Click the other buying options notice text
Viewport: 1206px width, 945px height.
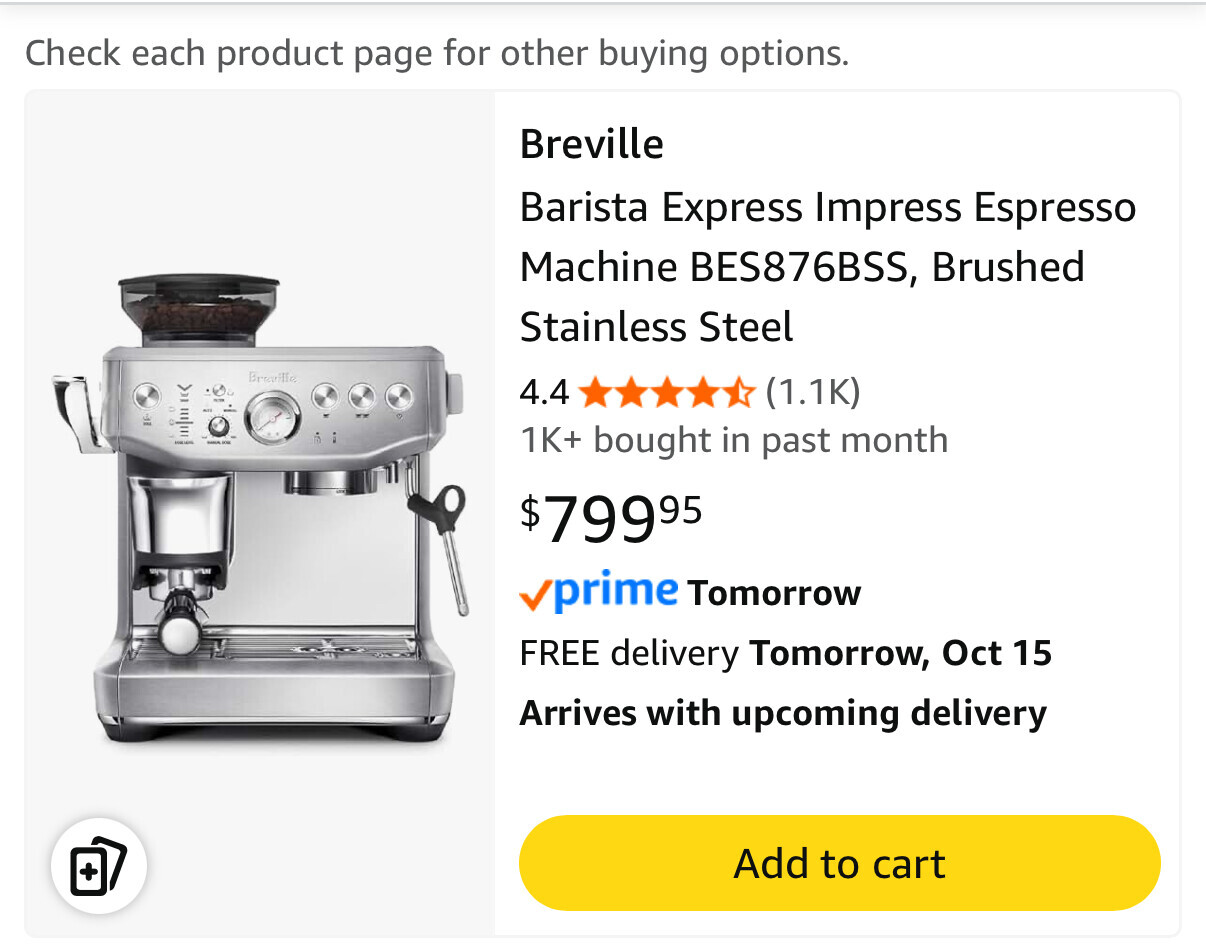click(436, 53)
